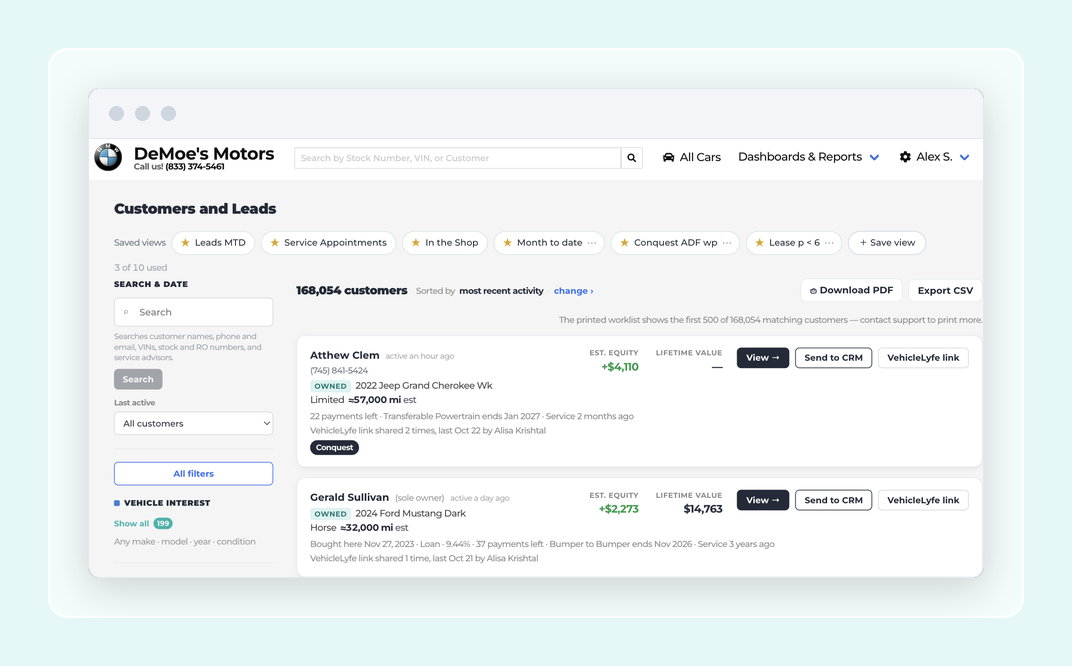Open the ellipsis menu on Conquest ADF wp

(x=727, y=243)
